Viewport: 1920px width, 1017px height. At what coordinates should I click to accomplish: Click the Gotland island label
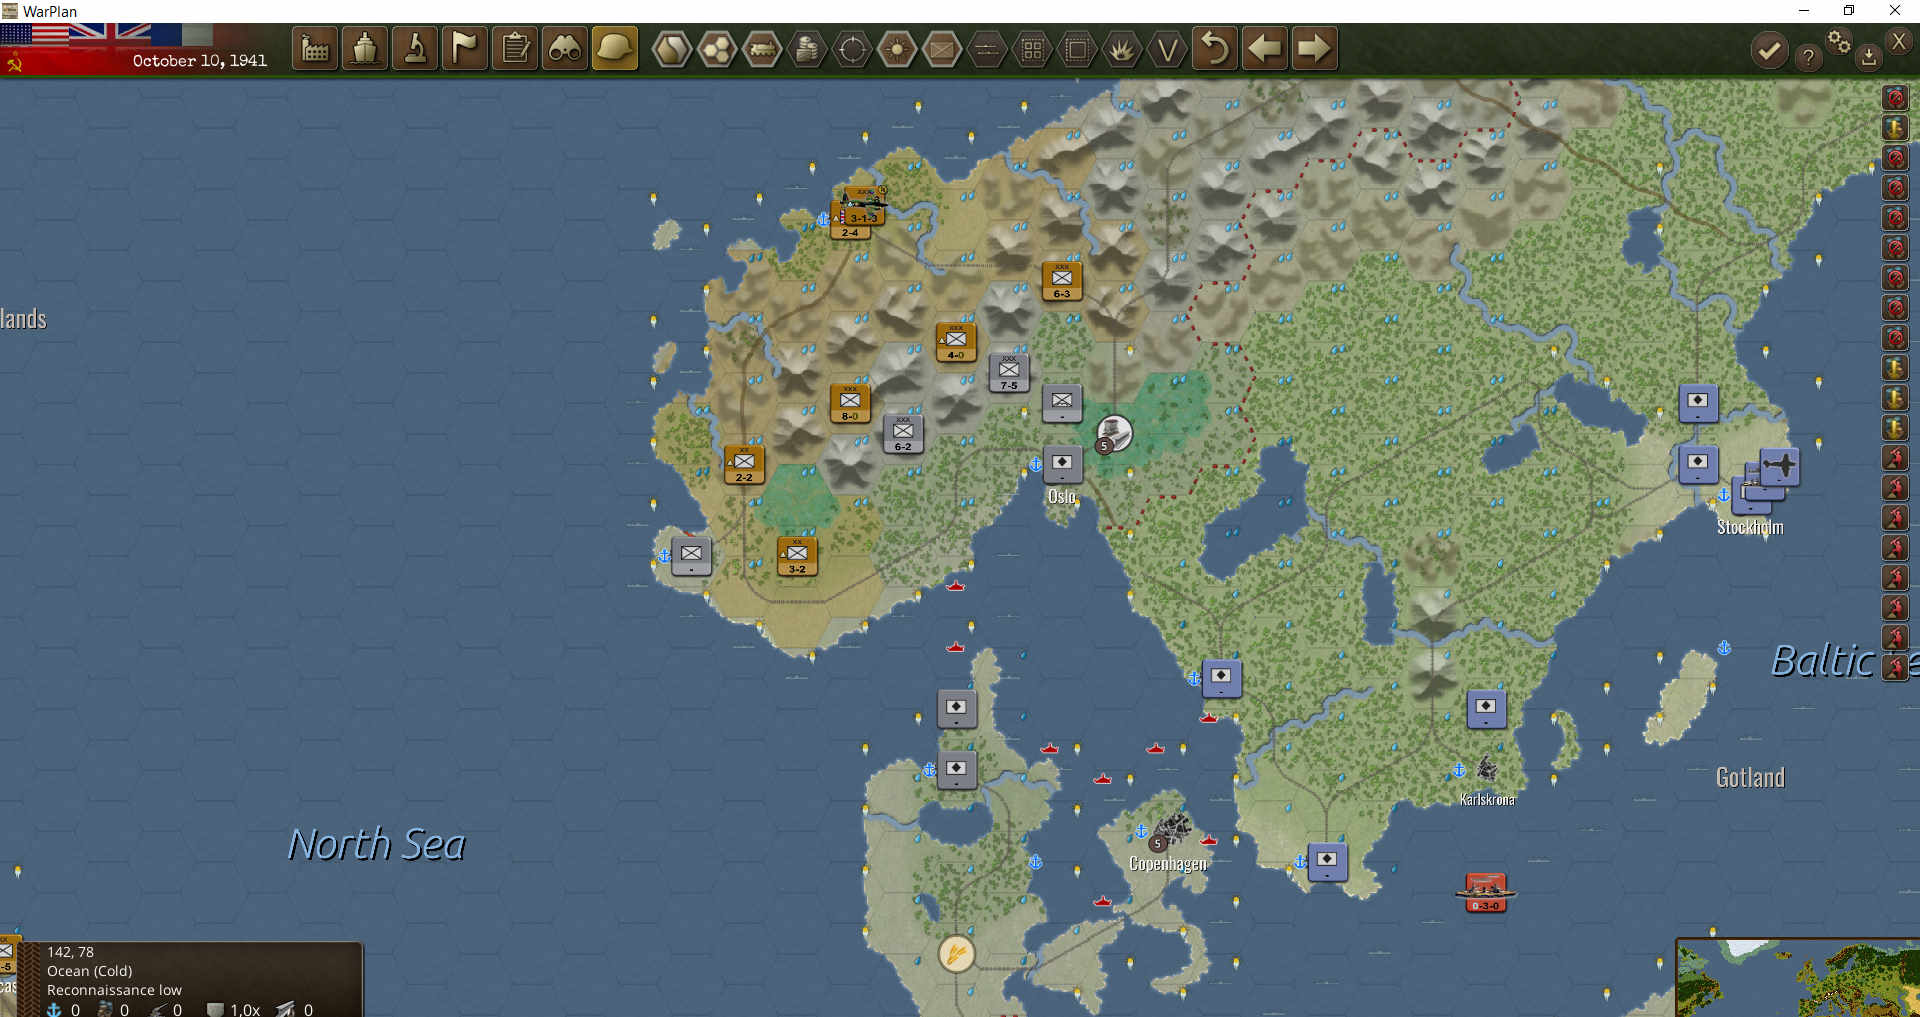[x=1750, y=777]
